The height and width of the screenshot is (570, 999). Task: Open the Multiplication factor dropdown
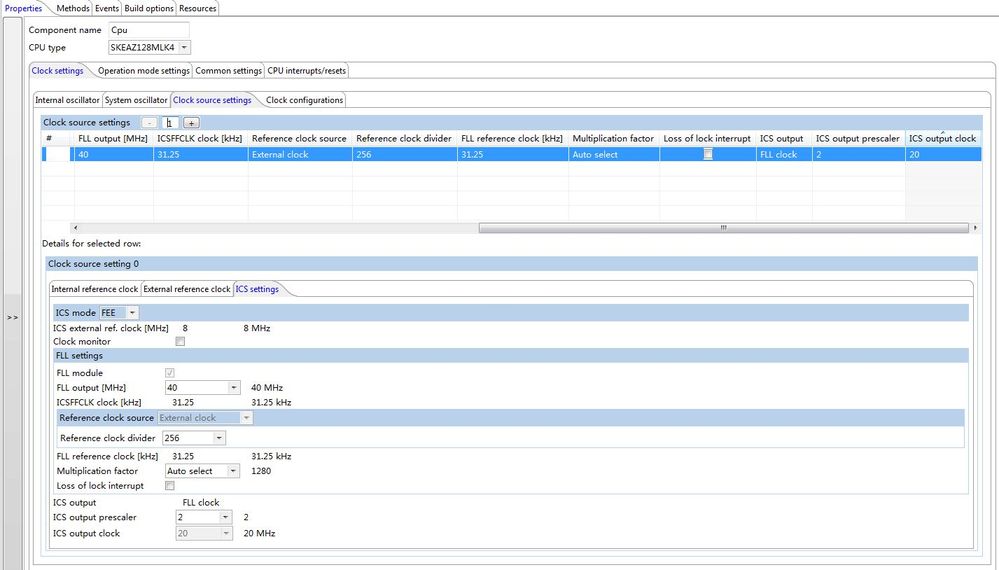[234, 471]
